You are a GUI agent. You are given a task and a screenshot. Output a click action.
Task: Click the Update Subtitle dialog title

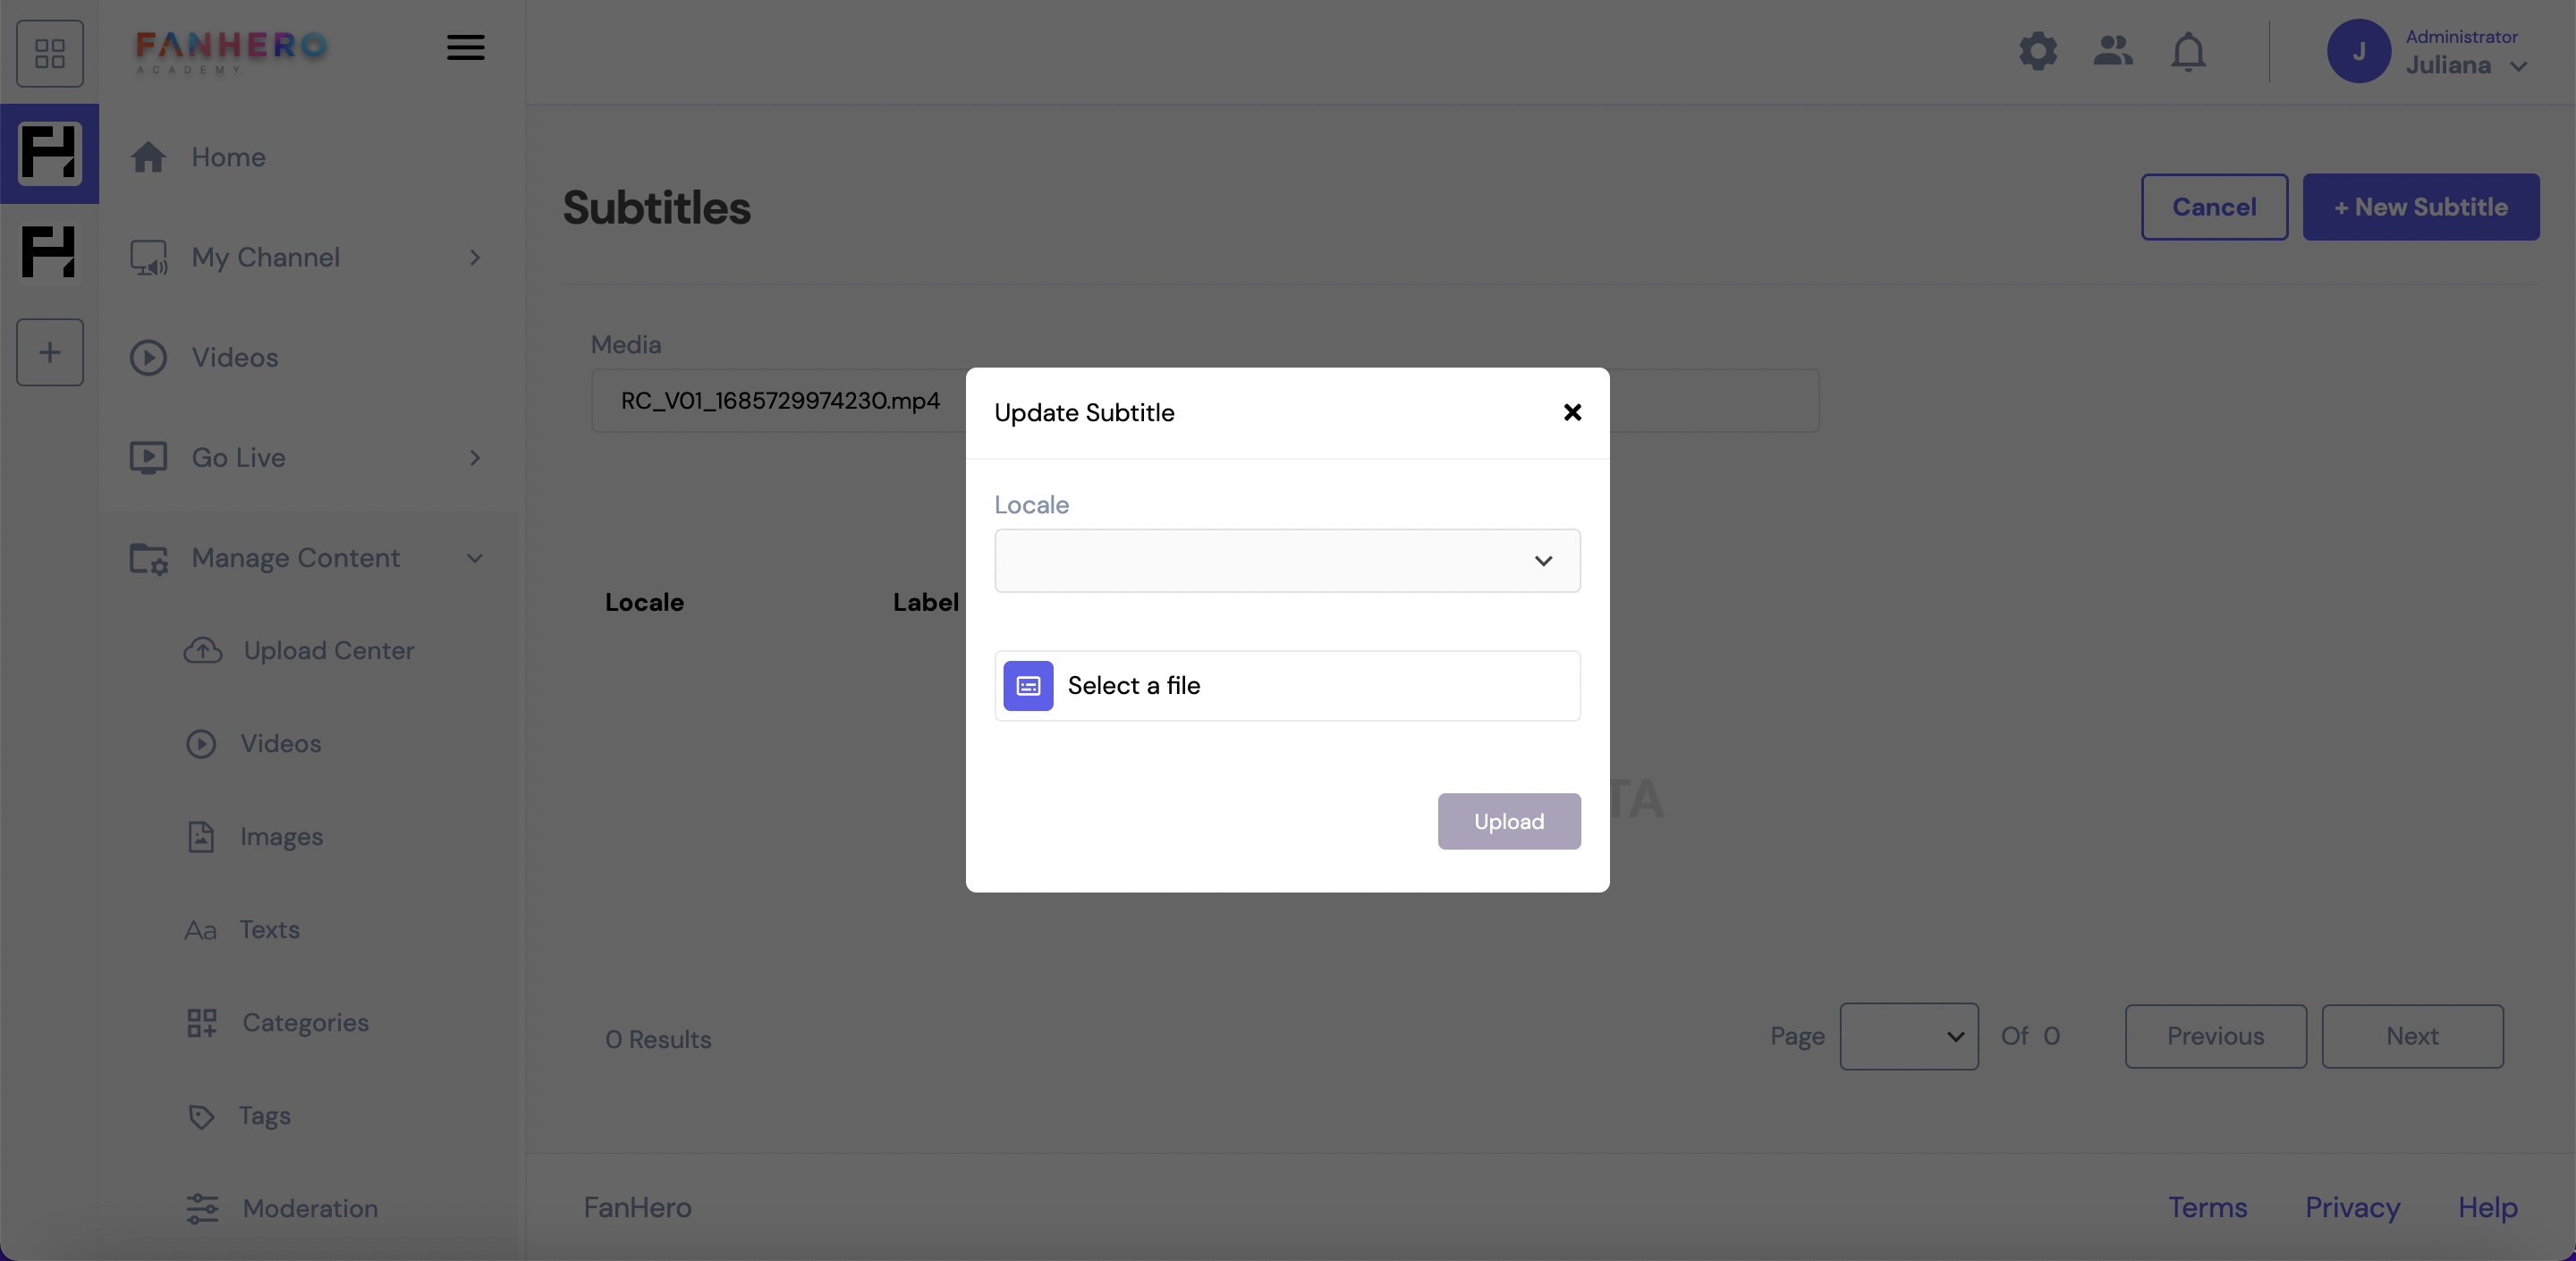(1084, 412)
